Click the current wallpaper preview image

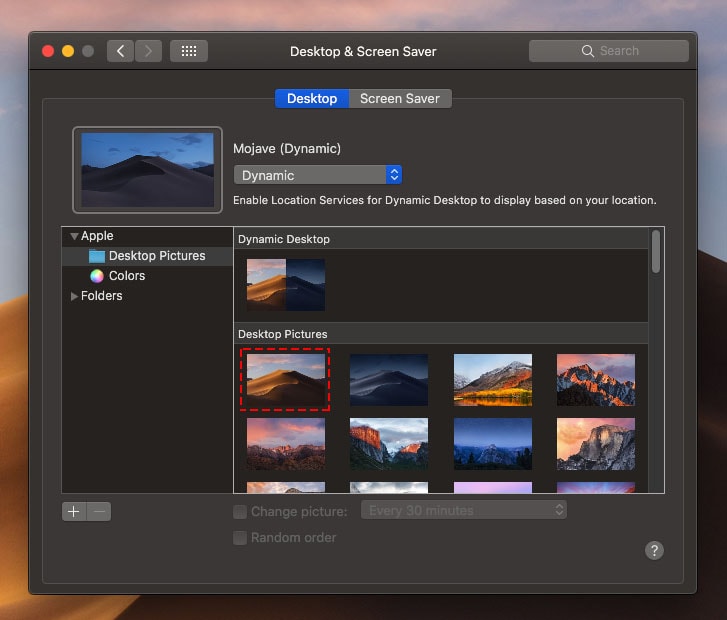(x=147, y=170)
